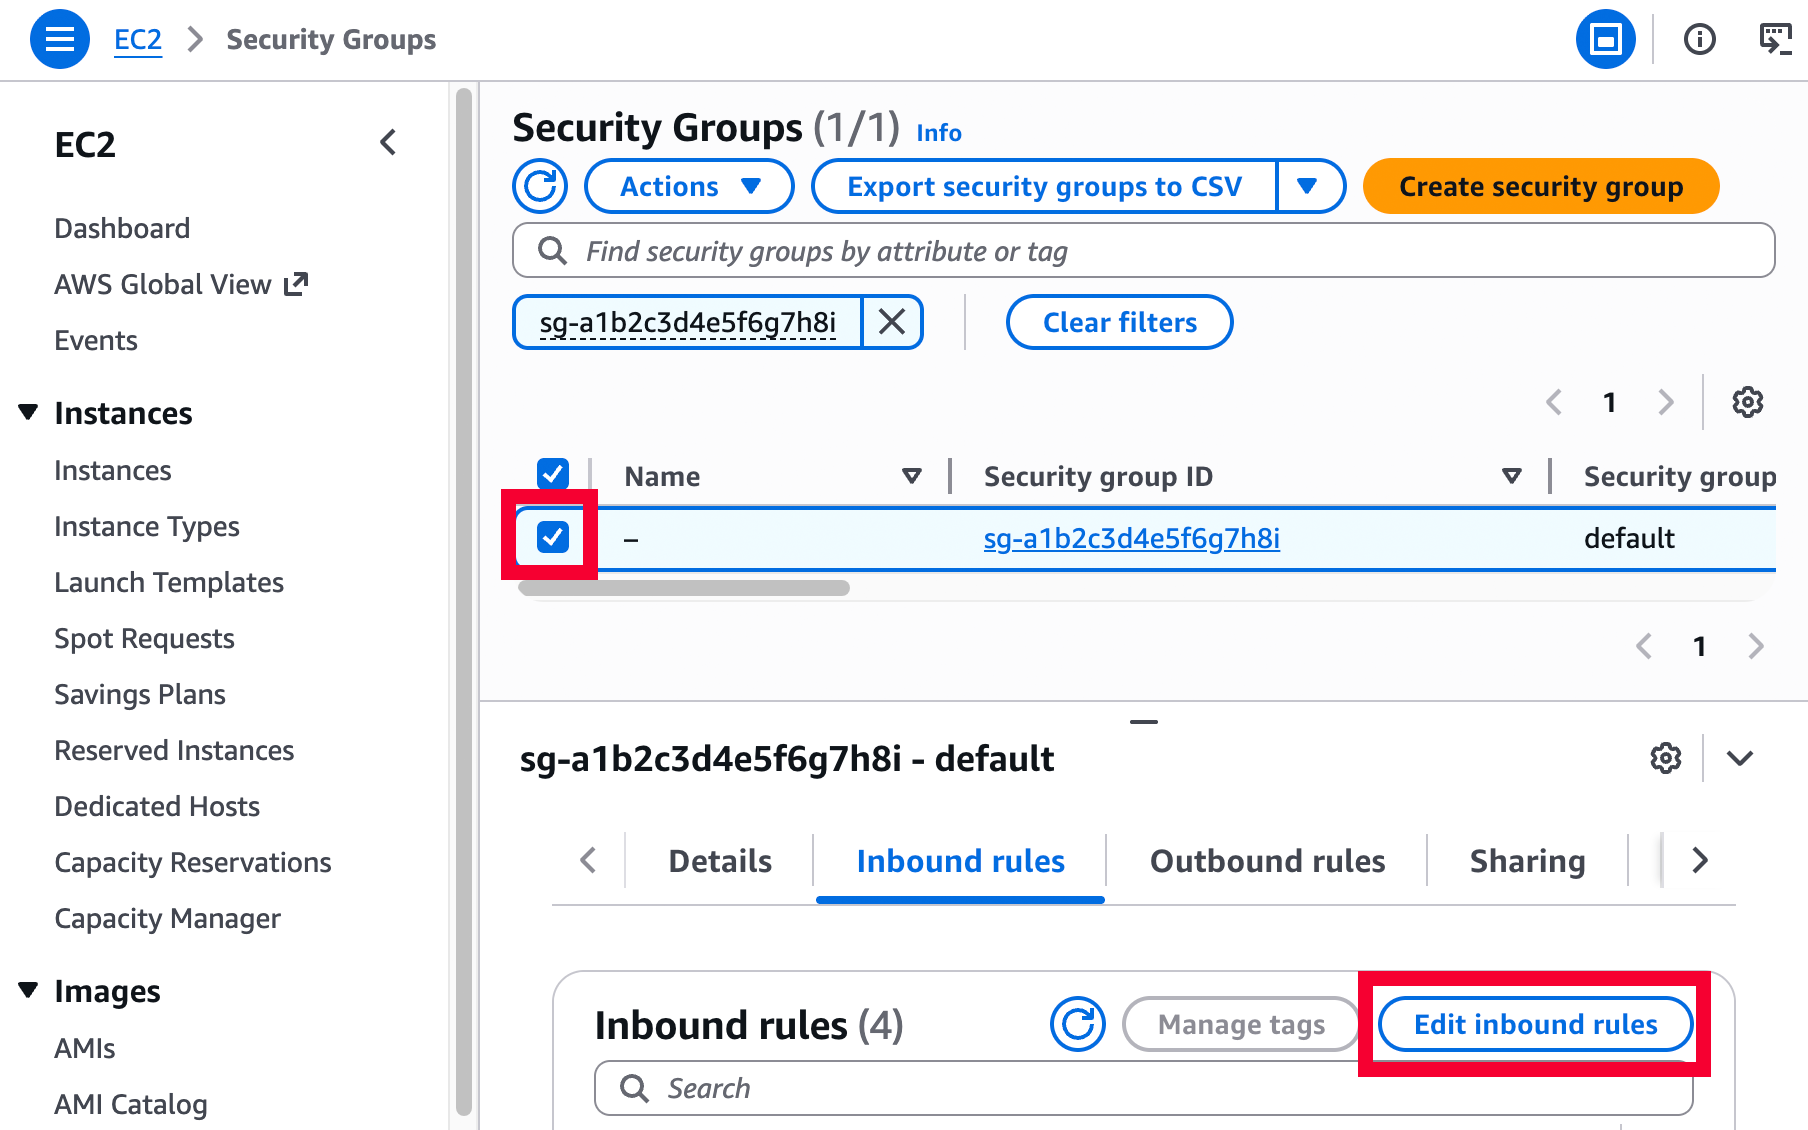
Task: Collapse the Instances sidebar section
Action: point(28,413)
